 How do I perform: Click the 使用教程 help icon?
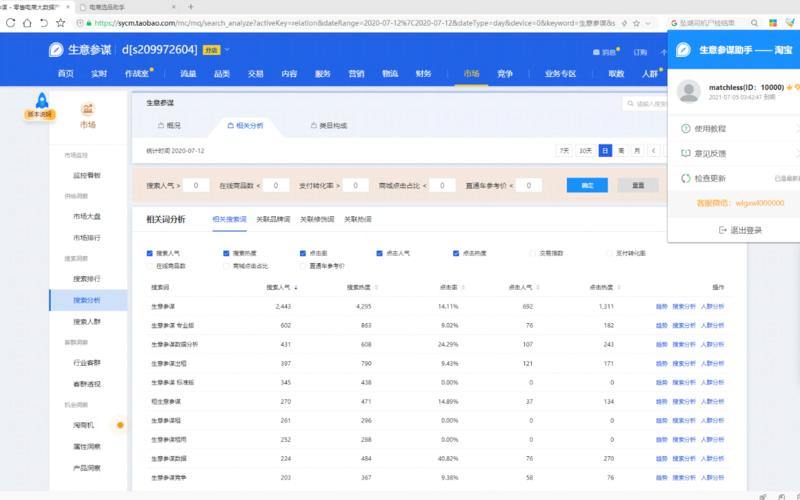[x=686, y=129]
